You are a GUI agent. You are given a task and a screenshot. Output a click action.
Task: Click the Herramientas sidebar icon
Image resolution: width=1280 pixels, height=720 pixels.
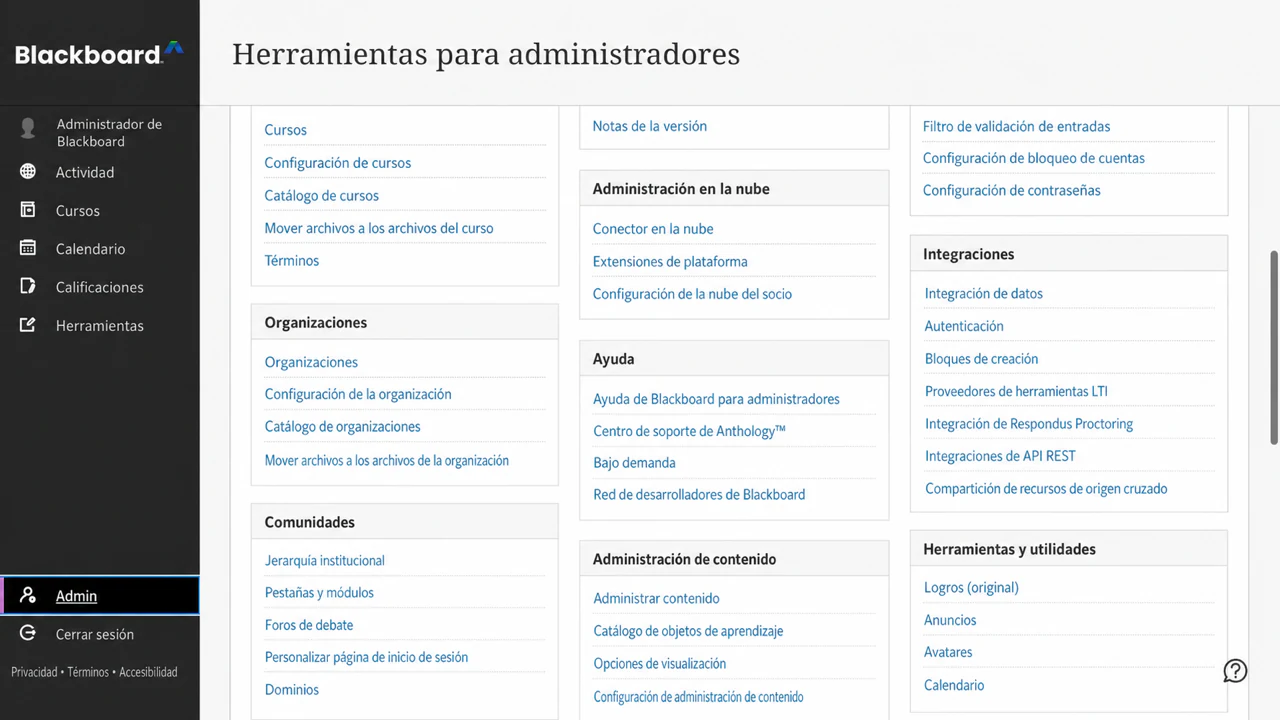[x=28, y=325]
